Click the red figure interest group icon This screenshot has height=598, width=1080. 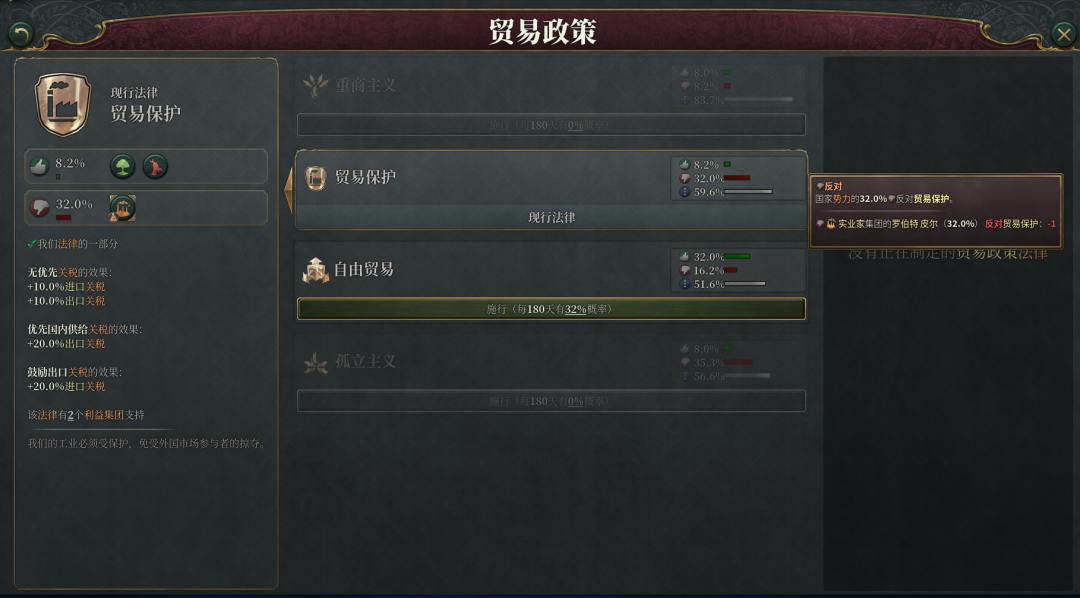(155, 167)
